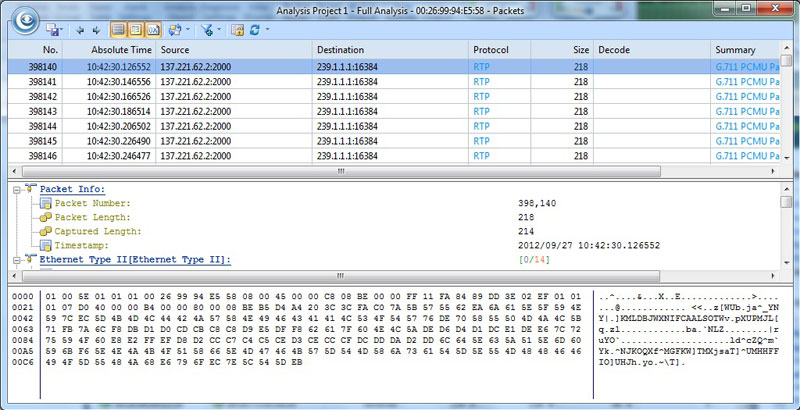Click the Packet Number field icon
800x410 pixels.
pos(45,203)
